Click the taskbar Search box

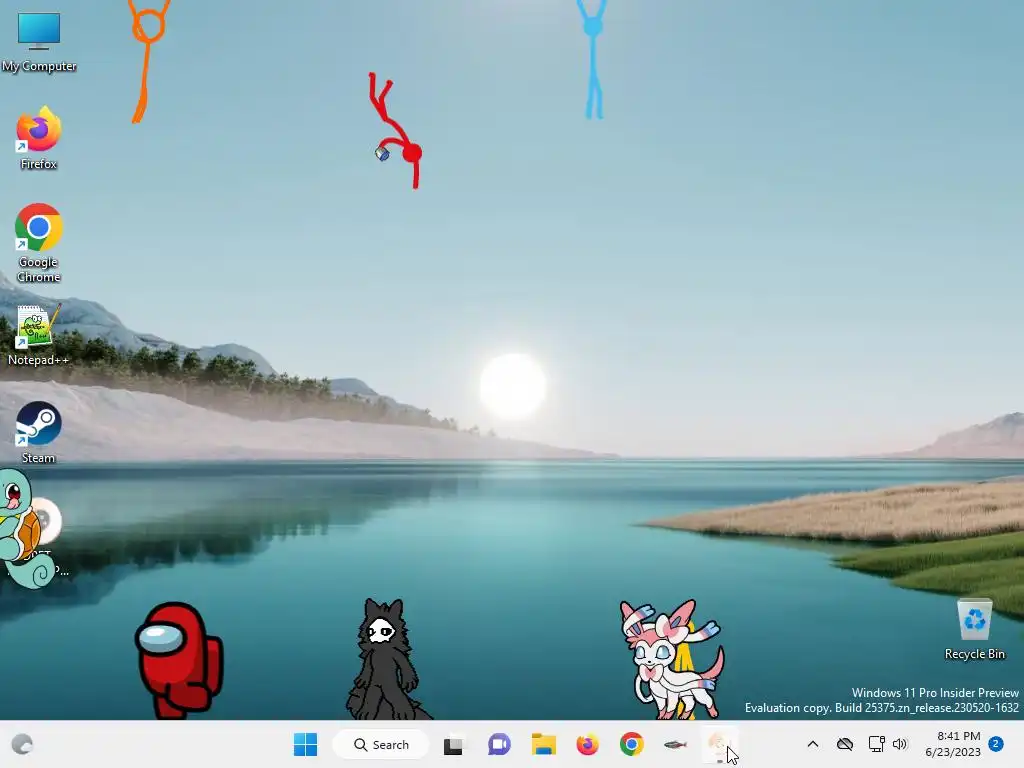pyautogui.click(x=381, y=744)
